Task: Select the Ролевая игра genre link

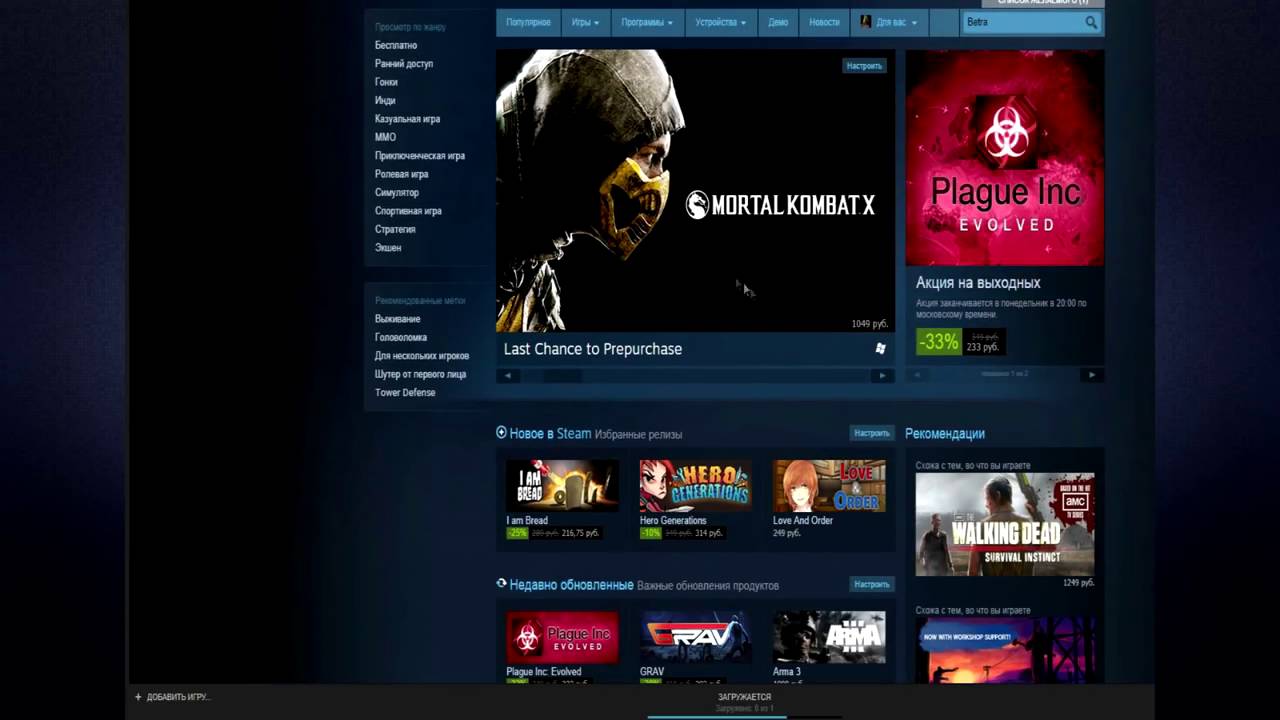Action: click(x=401, y=174)
